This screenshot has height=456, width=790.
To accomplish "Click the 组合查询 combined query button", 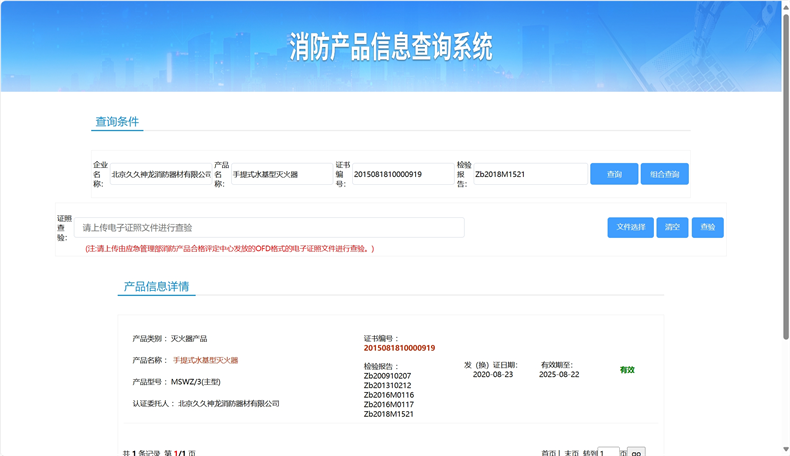I will (x=664, y=174).
